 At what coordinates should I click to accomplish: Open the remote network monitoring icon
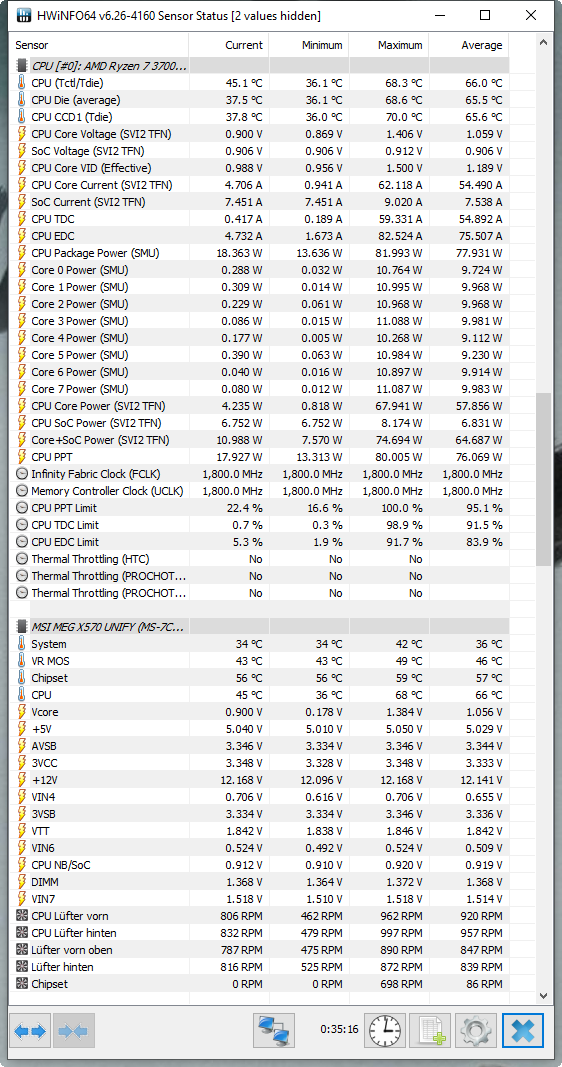[x=274, y=1031]
